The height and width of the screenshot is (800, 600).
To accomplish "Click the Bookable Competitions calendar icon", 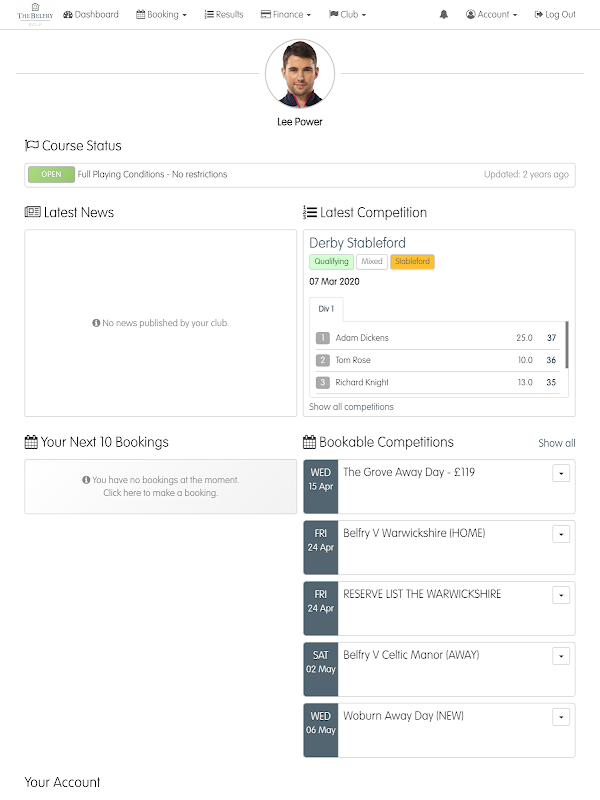I will click(309, 442).
